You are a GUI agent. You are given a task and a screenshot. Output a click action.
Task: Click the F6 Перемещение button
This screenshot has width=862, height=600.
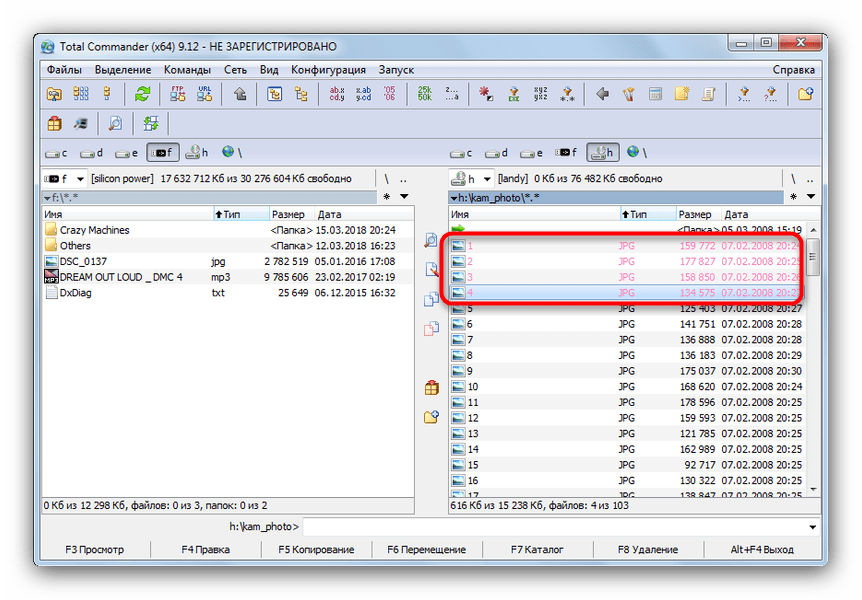point(427,549)
